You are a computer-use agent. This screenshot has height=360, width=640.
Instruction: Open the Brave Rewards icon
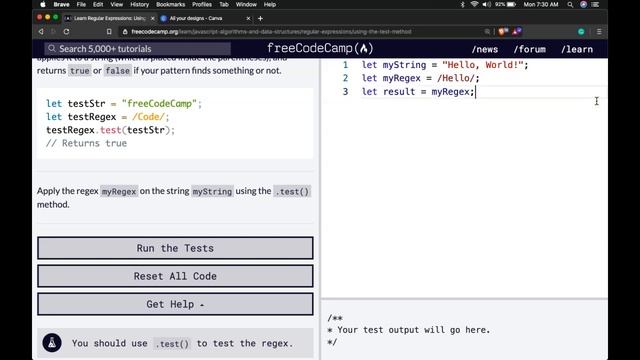click(x=517, y=31)
